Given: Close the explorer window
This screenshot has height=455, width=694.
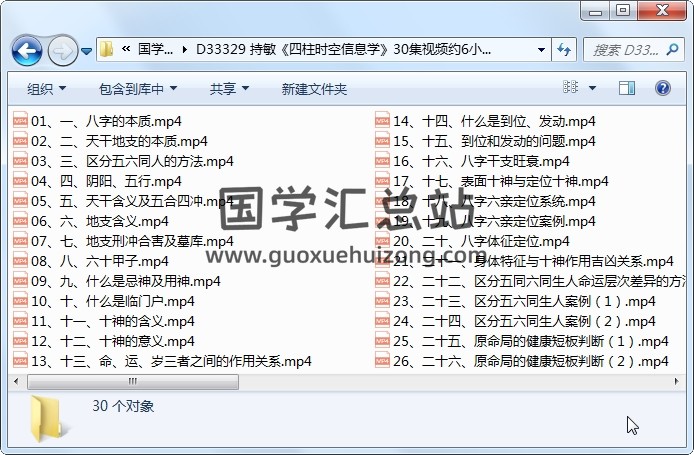Looking at the screenshot, I should click(662, 11).
